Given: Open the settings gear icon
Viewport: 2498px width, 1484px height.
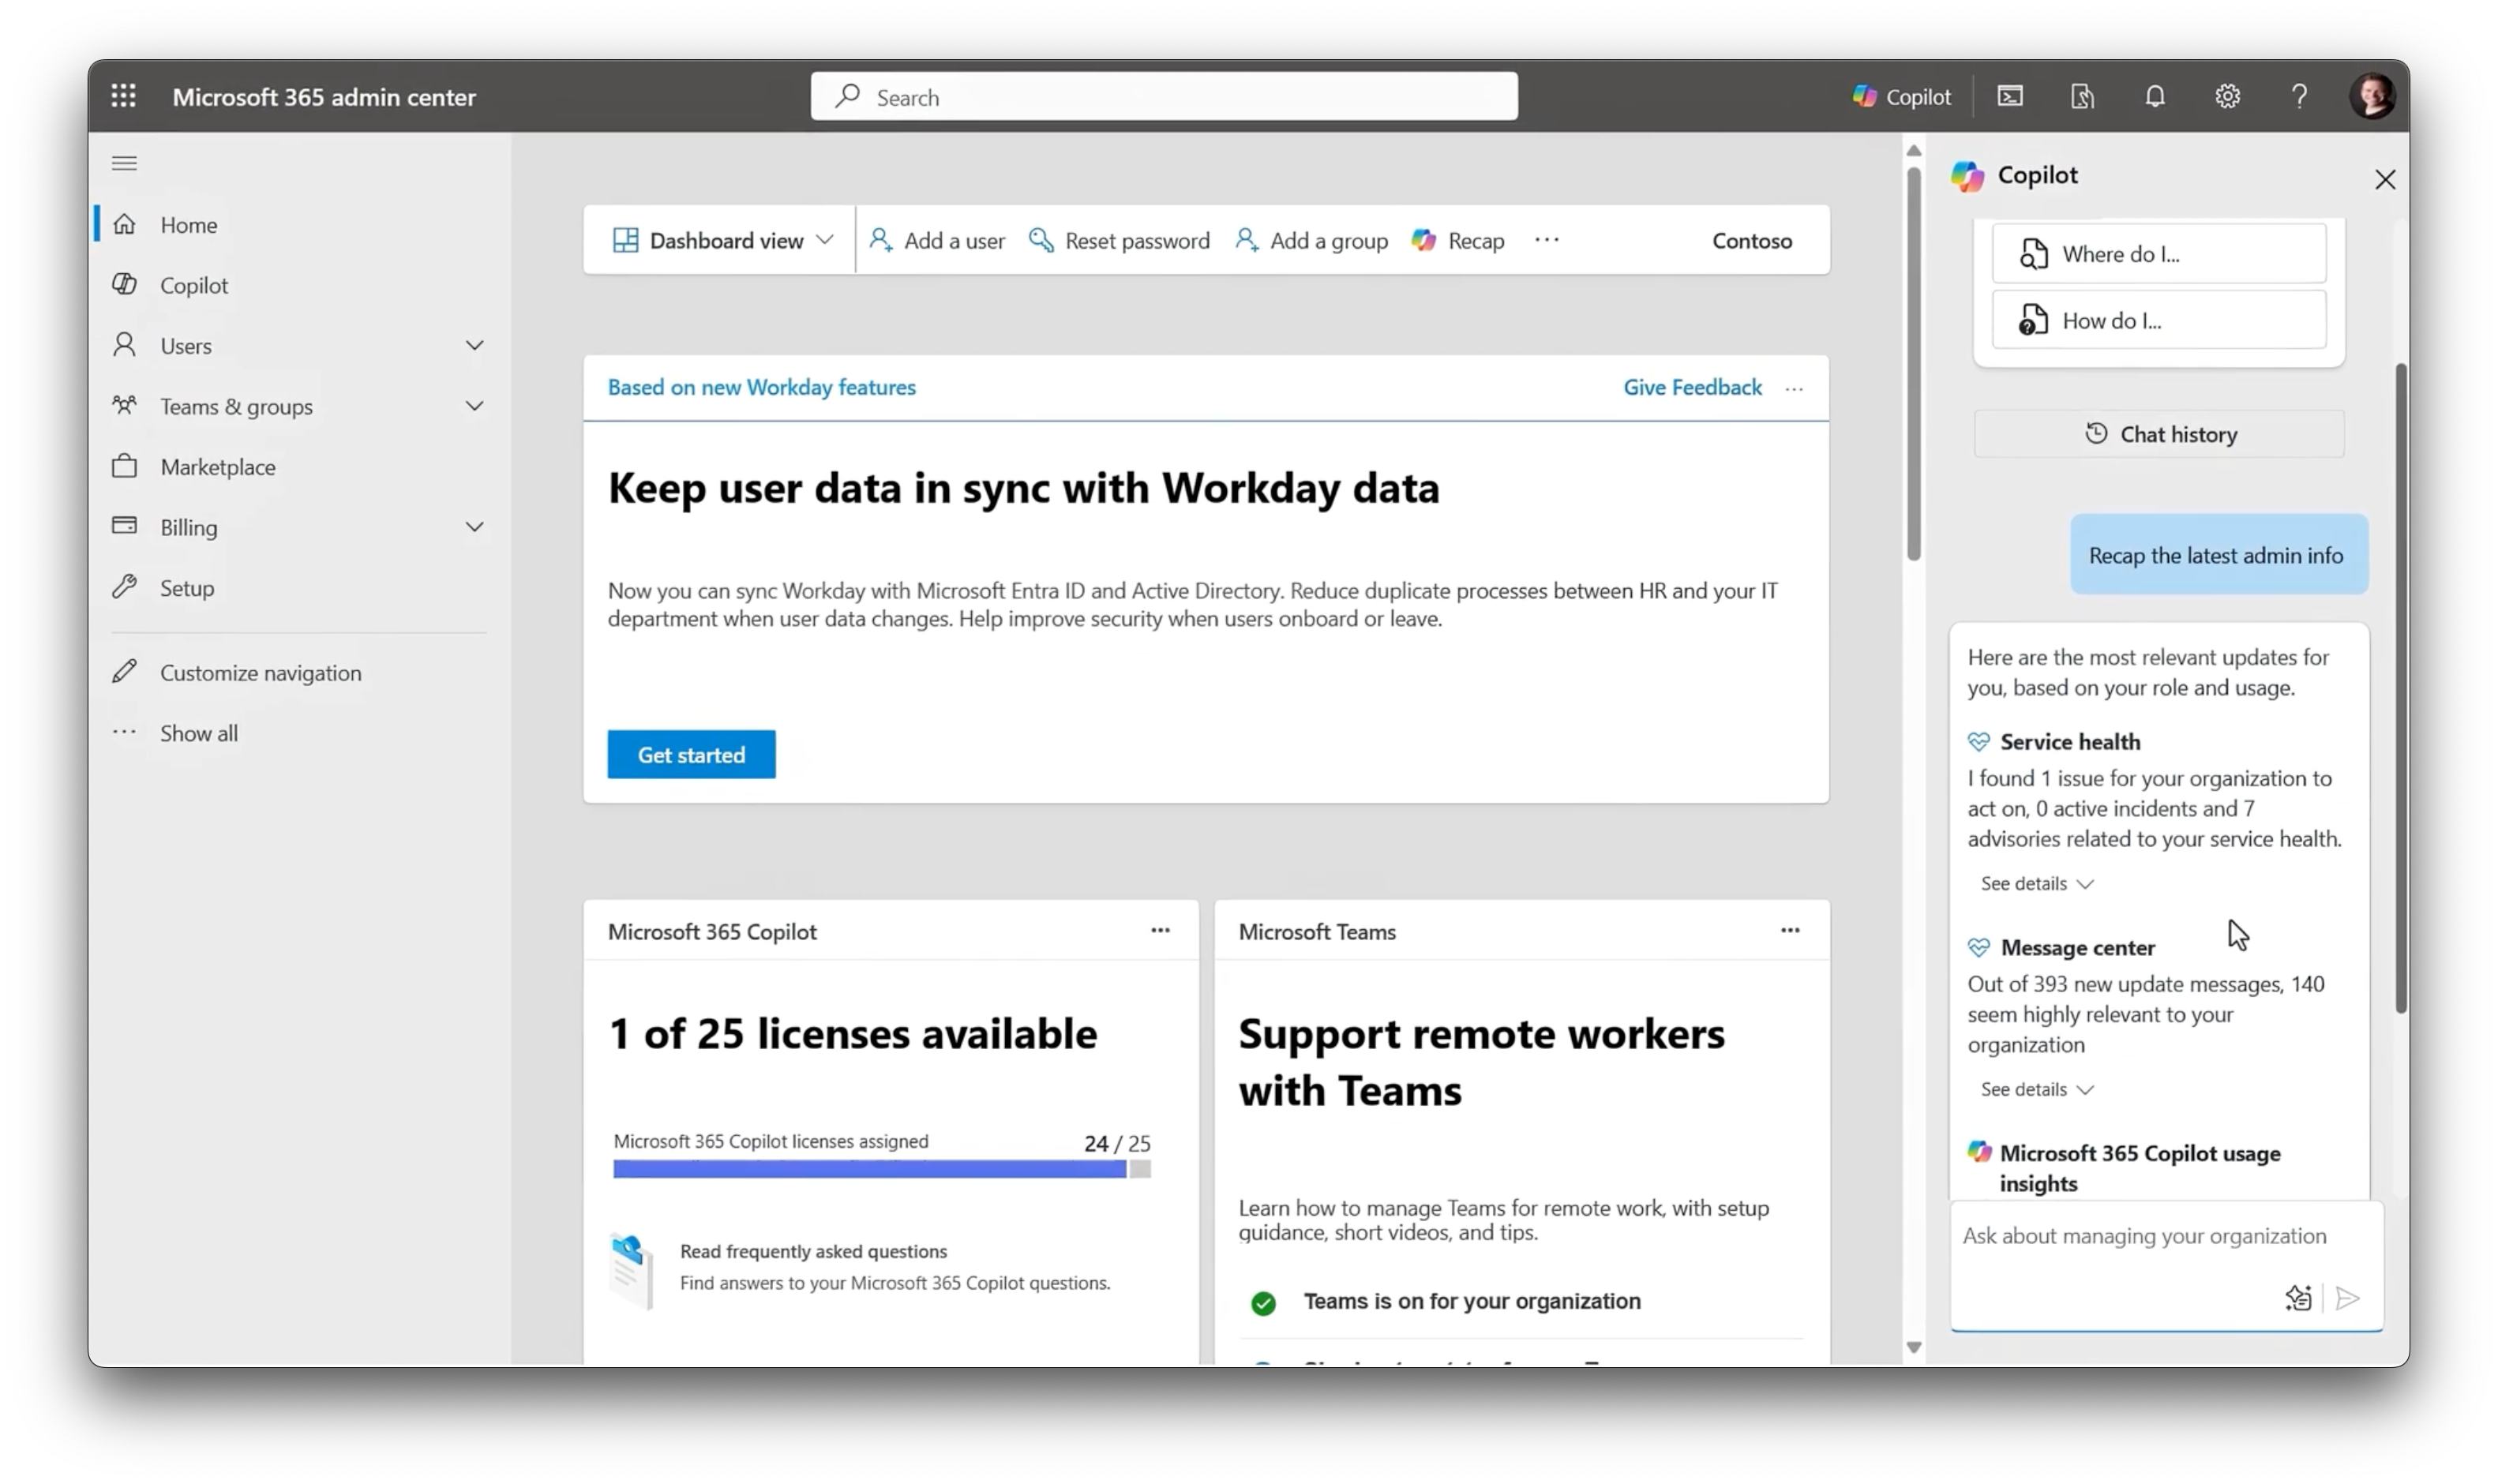Looking at the screenshot, I should pyautogui.click(x=2227, y=96).
